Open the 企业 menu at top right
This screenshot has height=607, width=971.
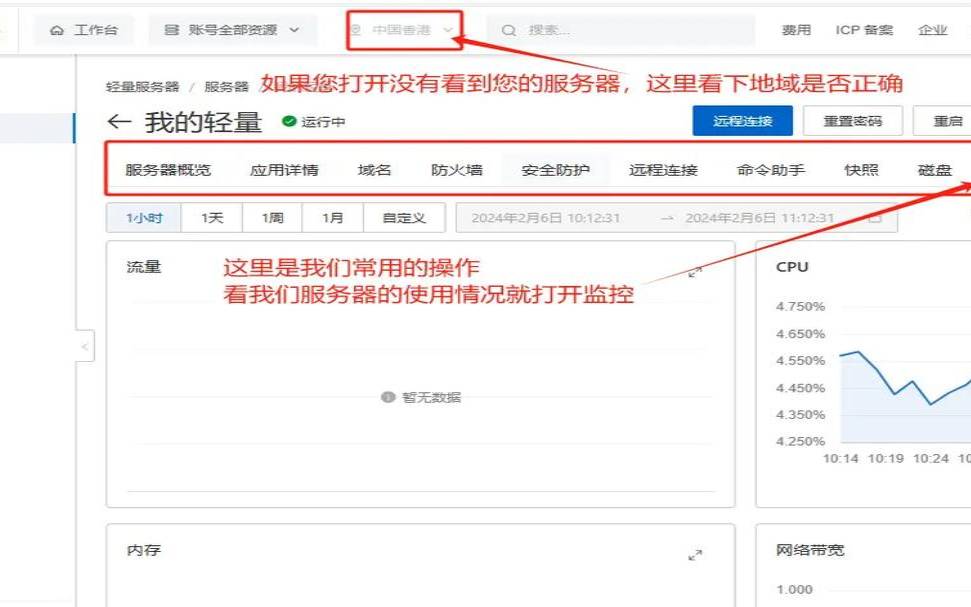[933, 29]
